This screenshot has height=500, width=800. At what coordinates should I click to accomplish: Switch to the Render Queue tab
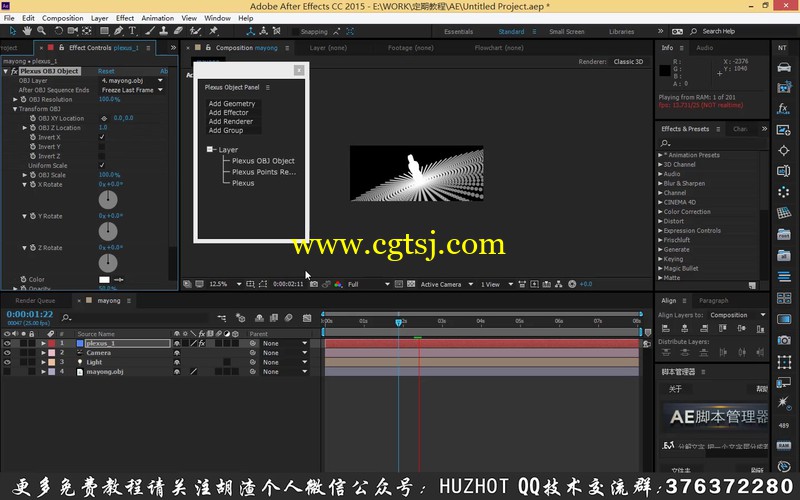pos(35,301)
